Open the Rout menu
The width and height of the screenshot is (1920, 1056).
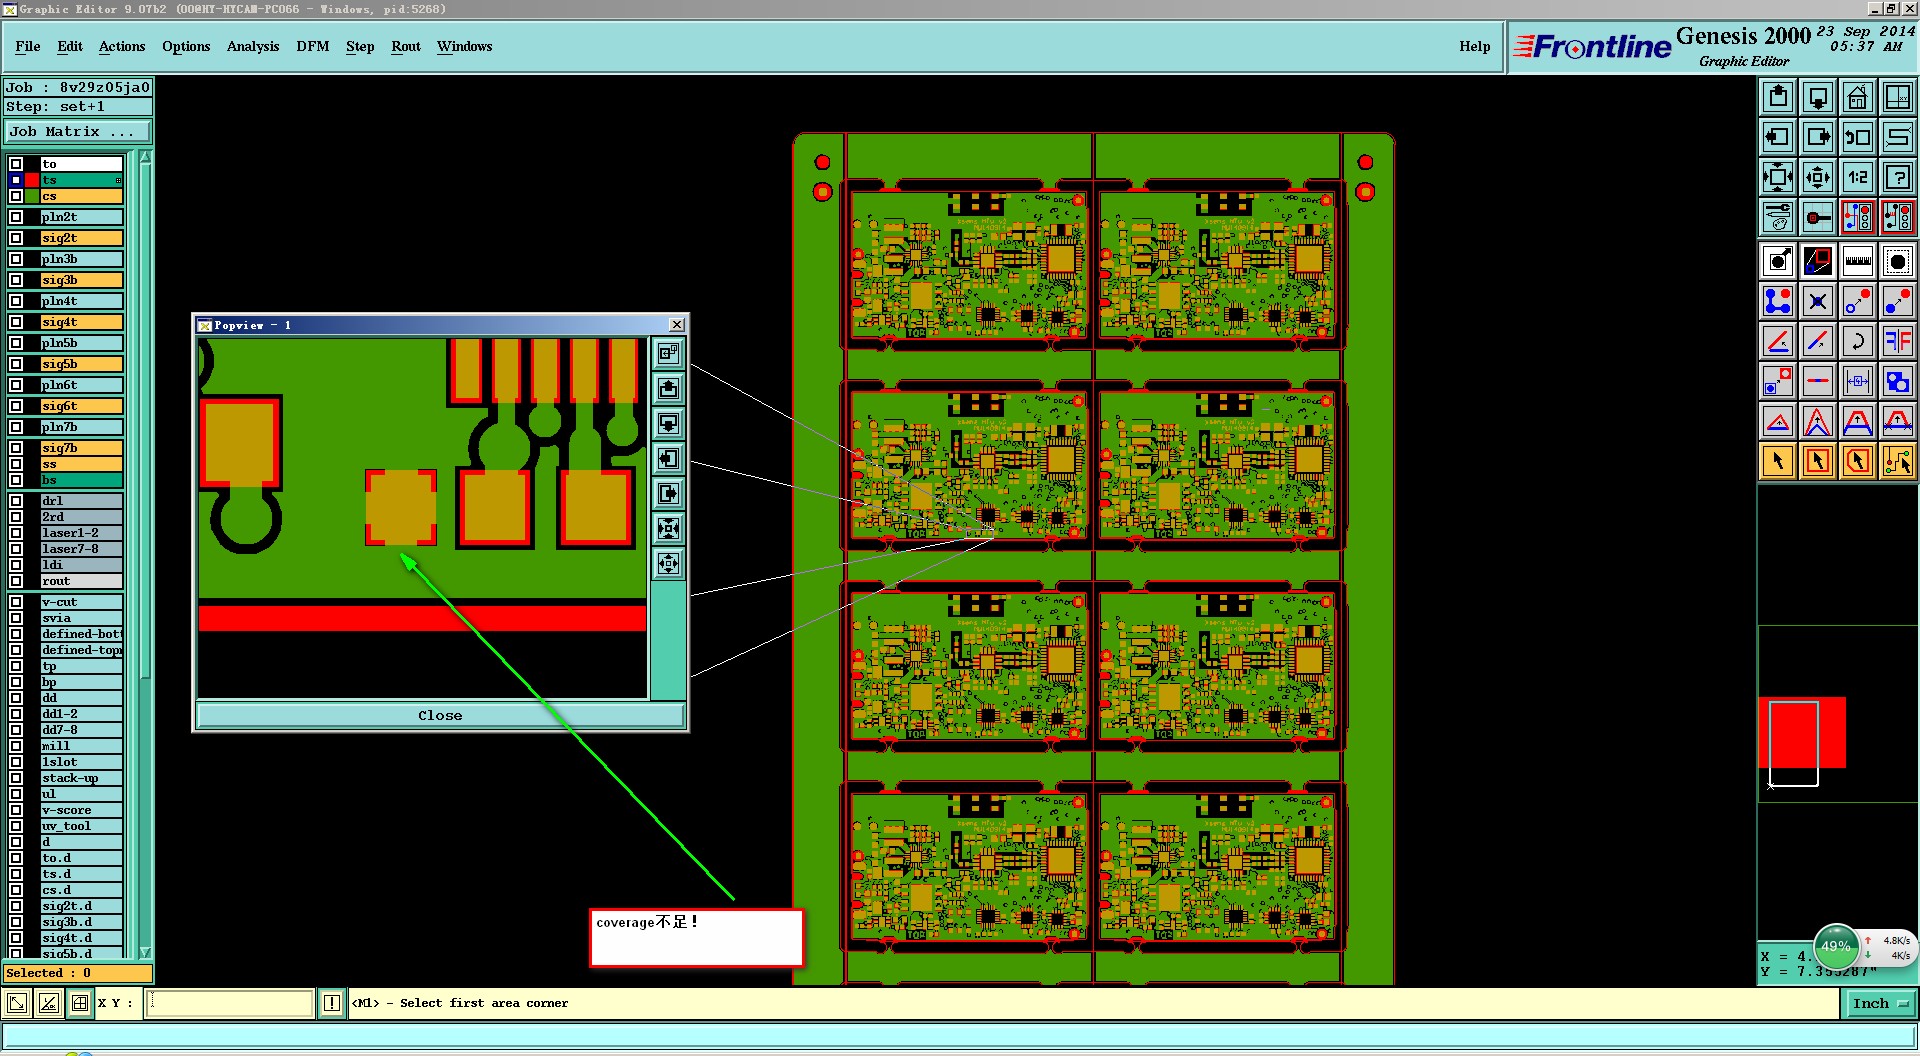point(406,46)
